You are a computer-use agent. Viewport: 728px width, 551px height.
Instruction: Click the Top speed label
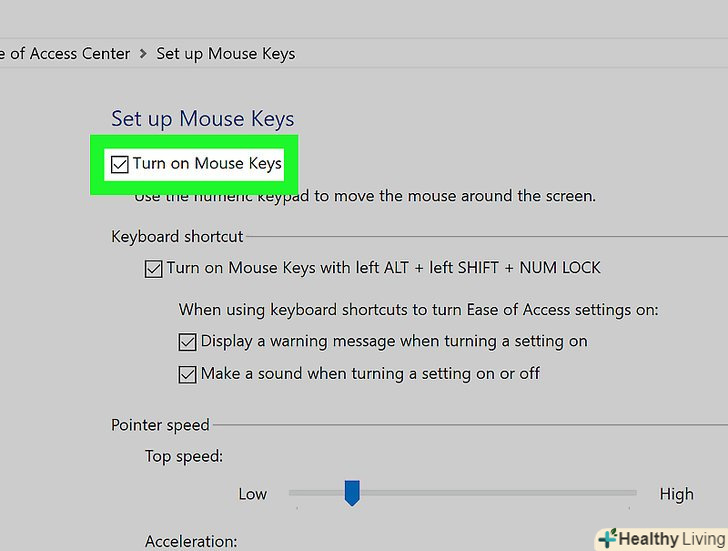[x=183, y=456]
